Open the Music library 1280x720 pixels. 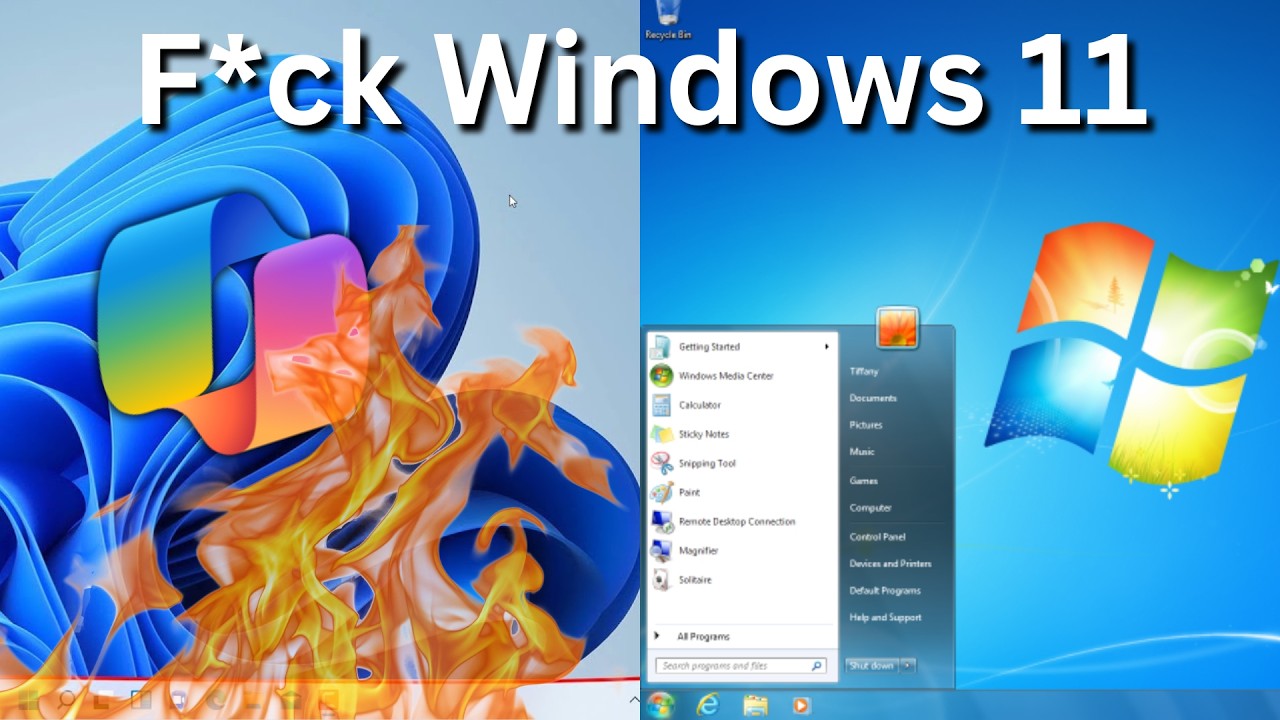tap(862, 452)
